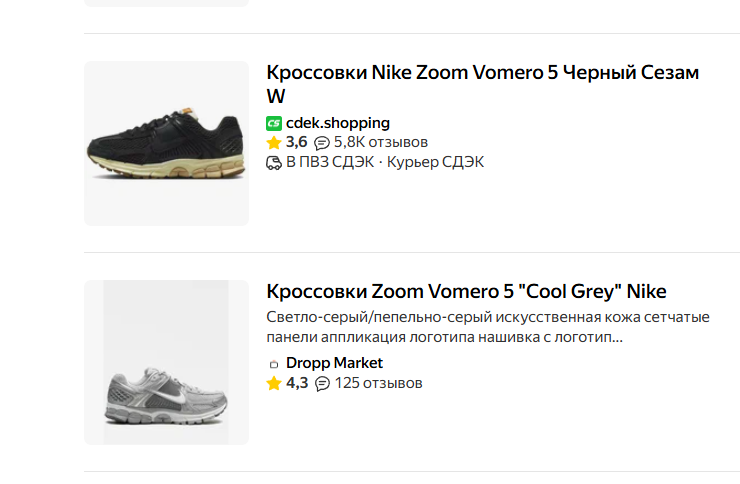Click the Курьер СДЭК delivery option text
The image size is (740, 484).
(x=435, y=162)
